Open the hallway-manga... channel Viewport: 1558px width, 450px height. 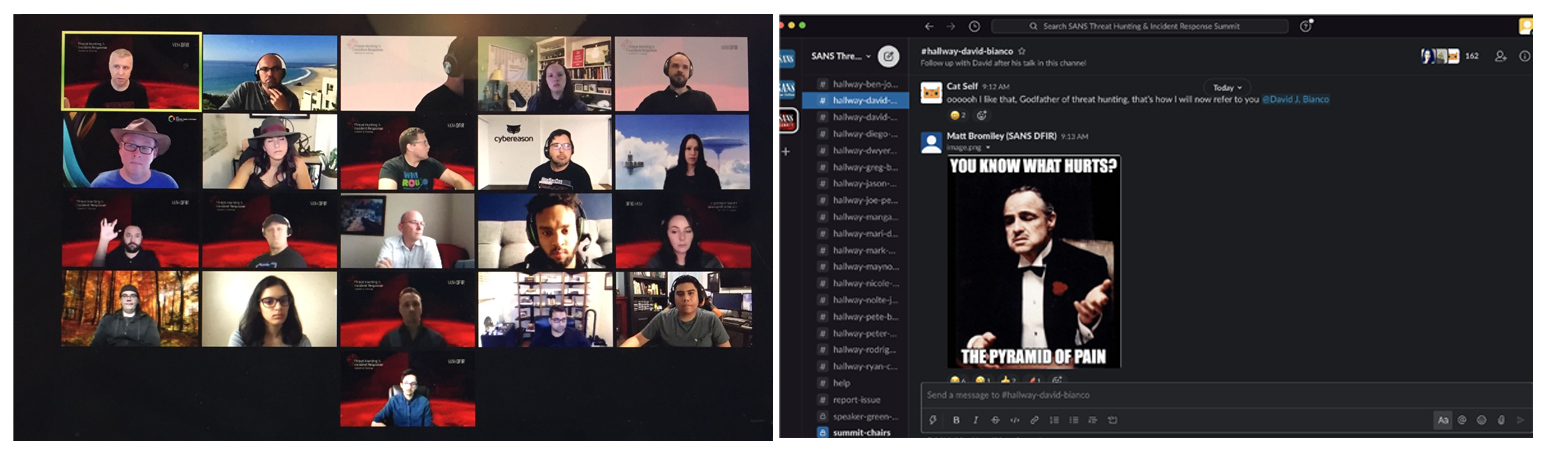858,217
